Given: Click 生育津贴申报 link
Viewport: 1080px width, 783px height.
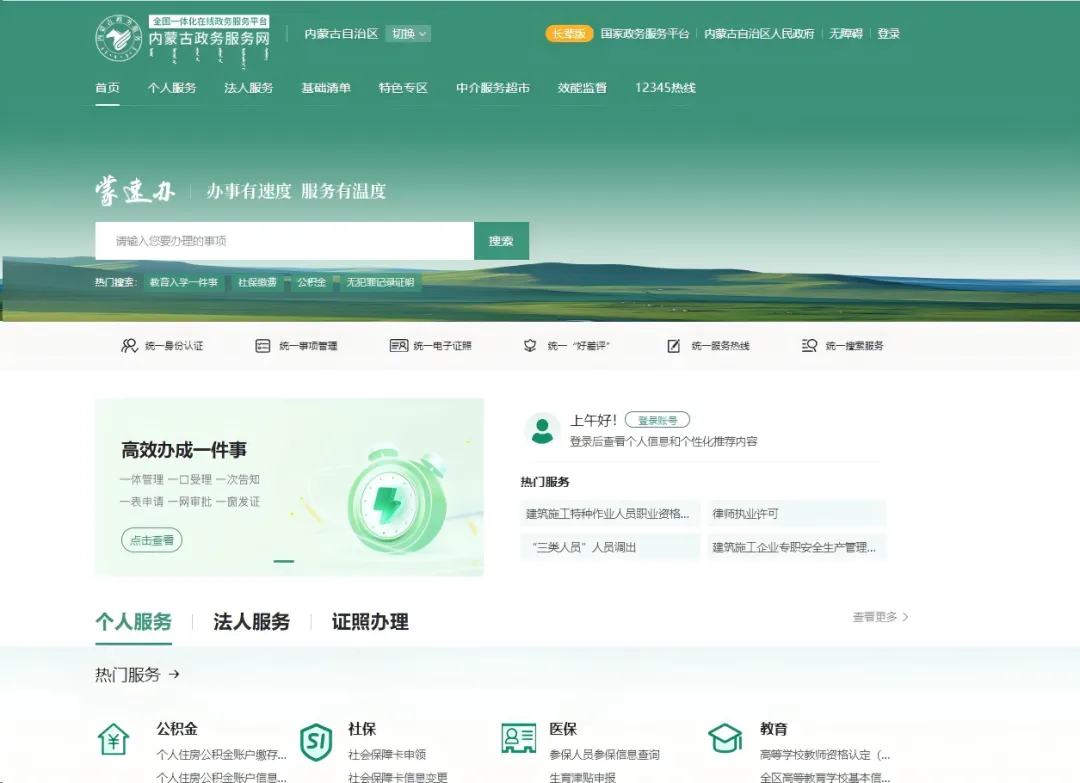Looking at the screenshot, I should tap(583, 777).
